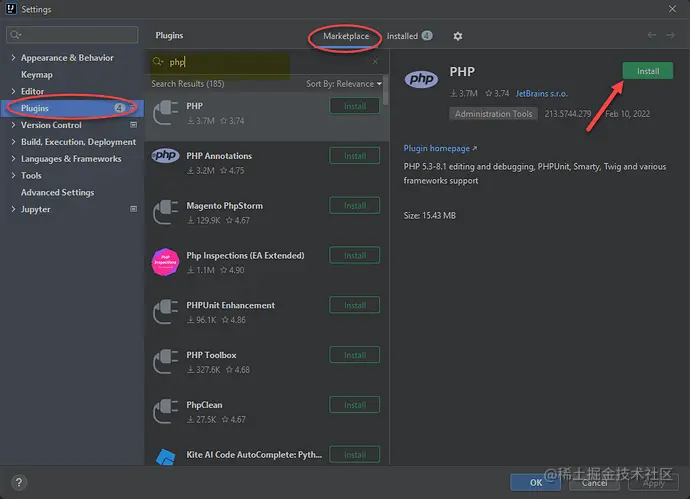This screenshot has height=499, width=690.
Task: Switch to the Installed tab
Action: [x=409, y=36]
